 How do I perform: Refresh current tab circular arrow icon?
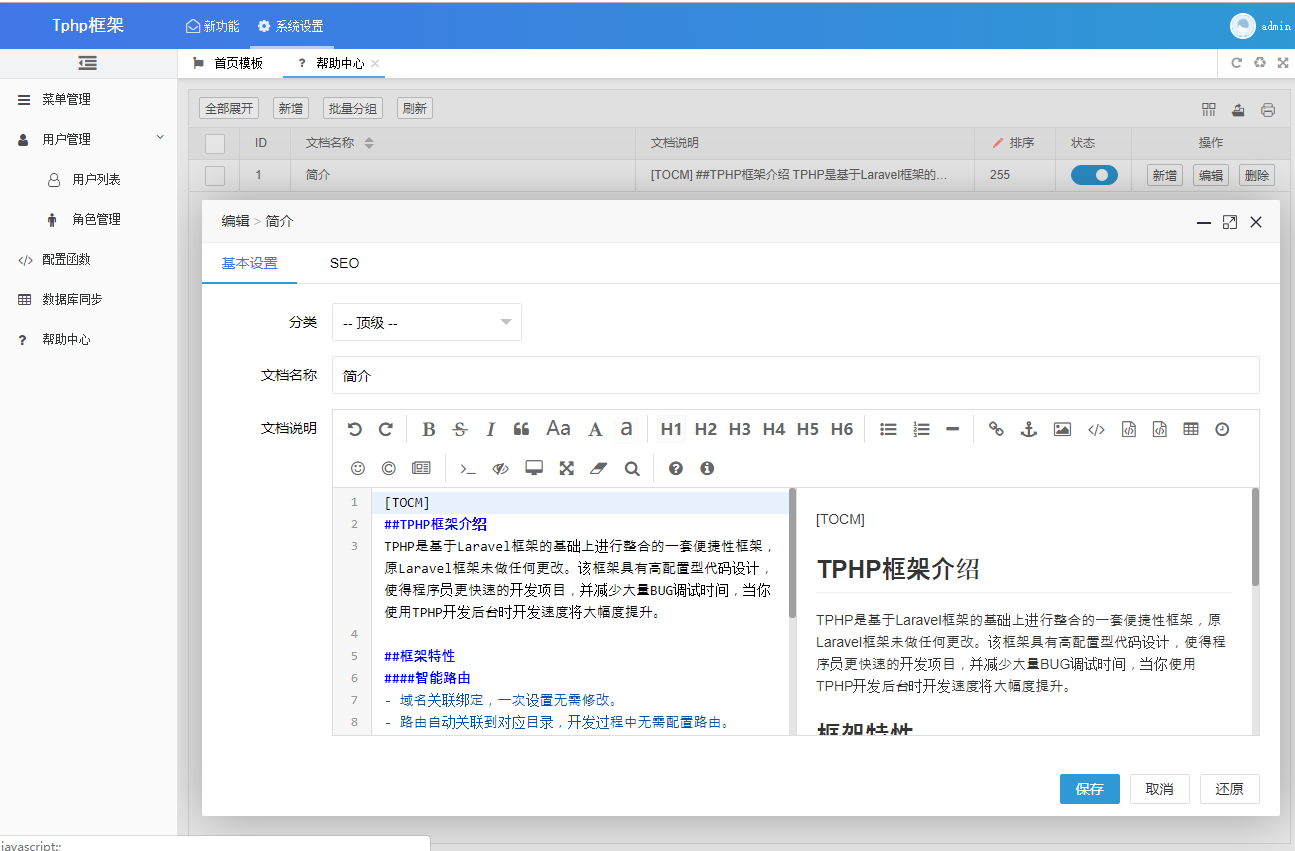[x=1236, y=62]
